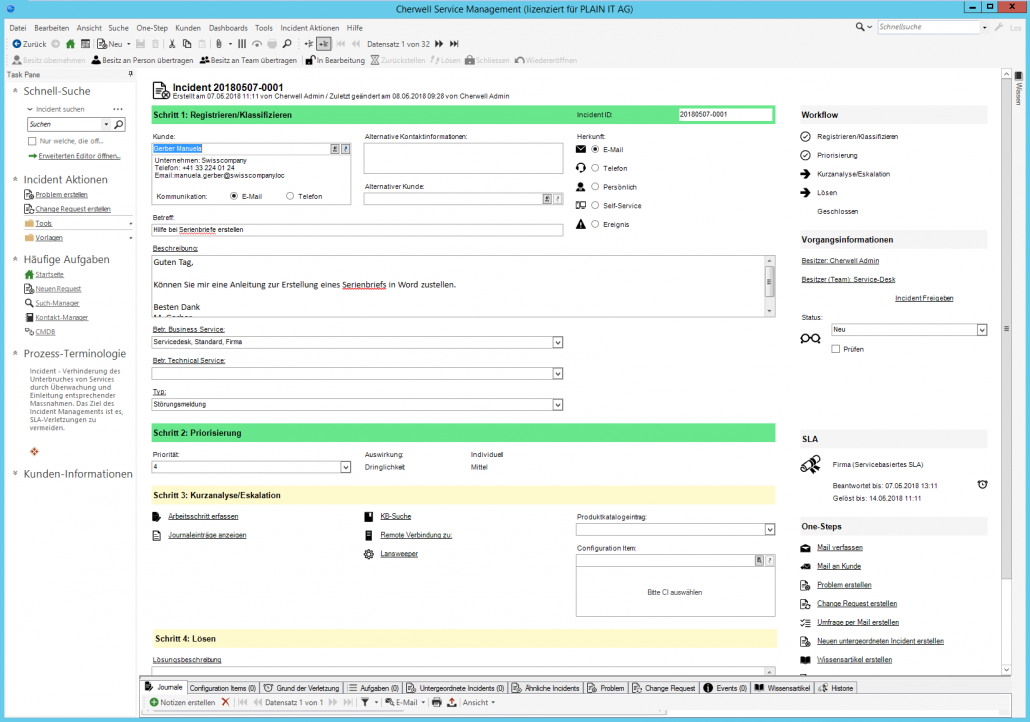
Task: Jump to the last record arrow
Action: (x=454, y=44)
